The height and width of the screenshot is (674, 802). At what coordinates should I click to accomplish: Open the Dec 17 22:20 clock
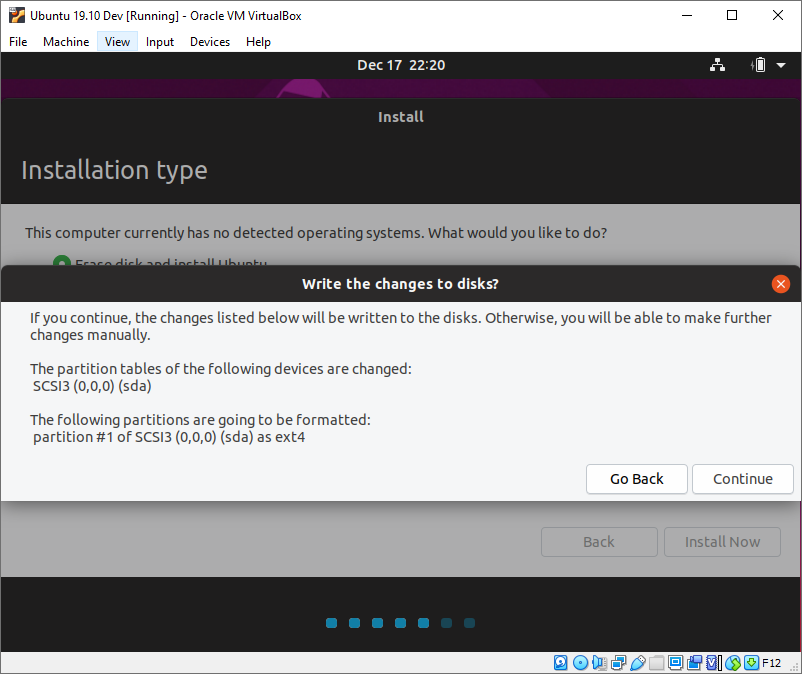click(x=401, y=65)
